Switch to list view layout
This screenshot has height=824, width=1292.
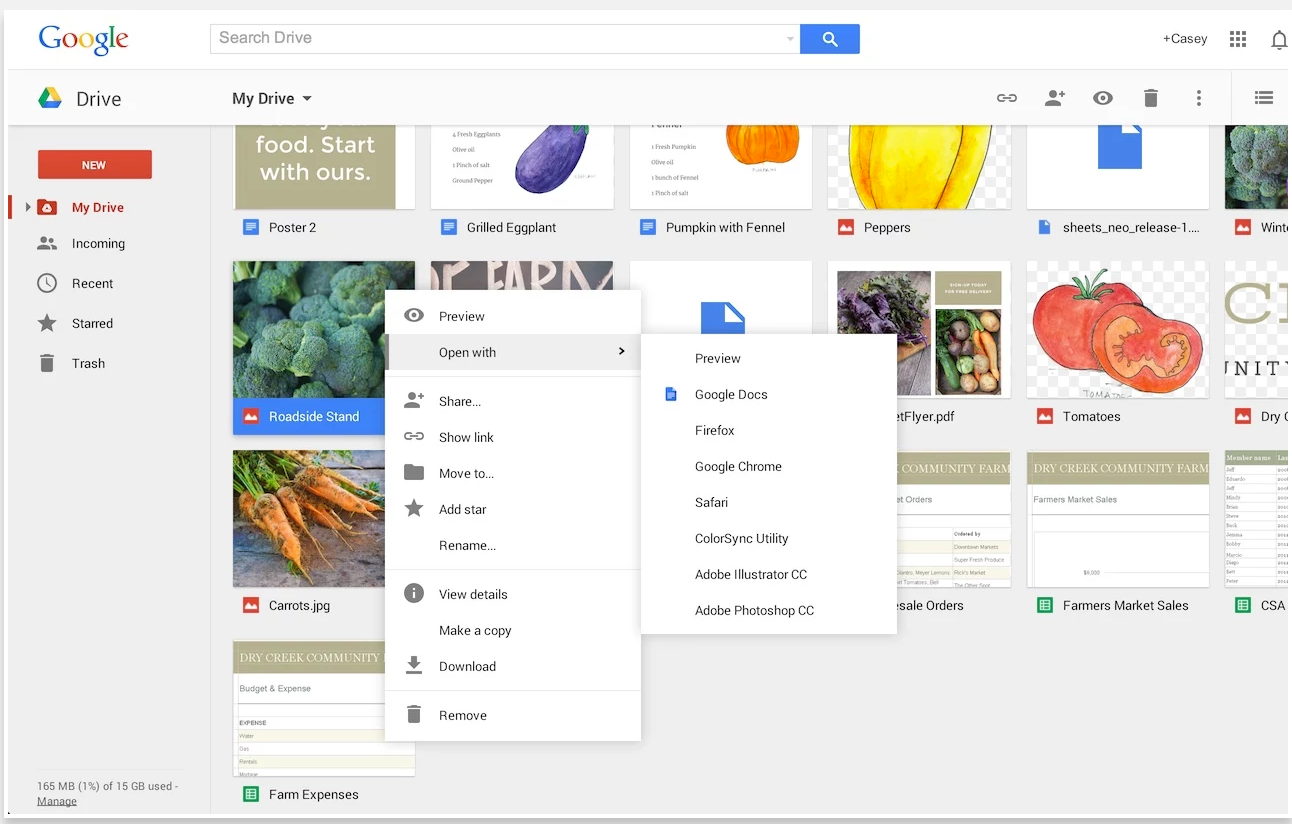[1264, 98]
